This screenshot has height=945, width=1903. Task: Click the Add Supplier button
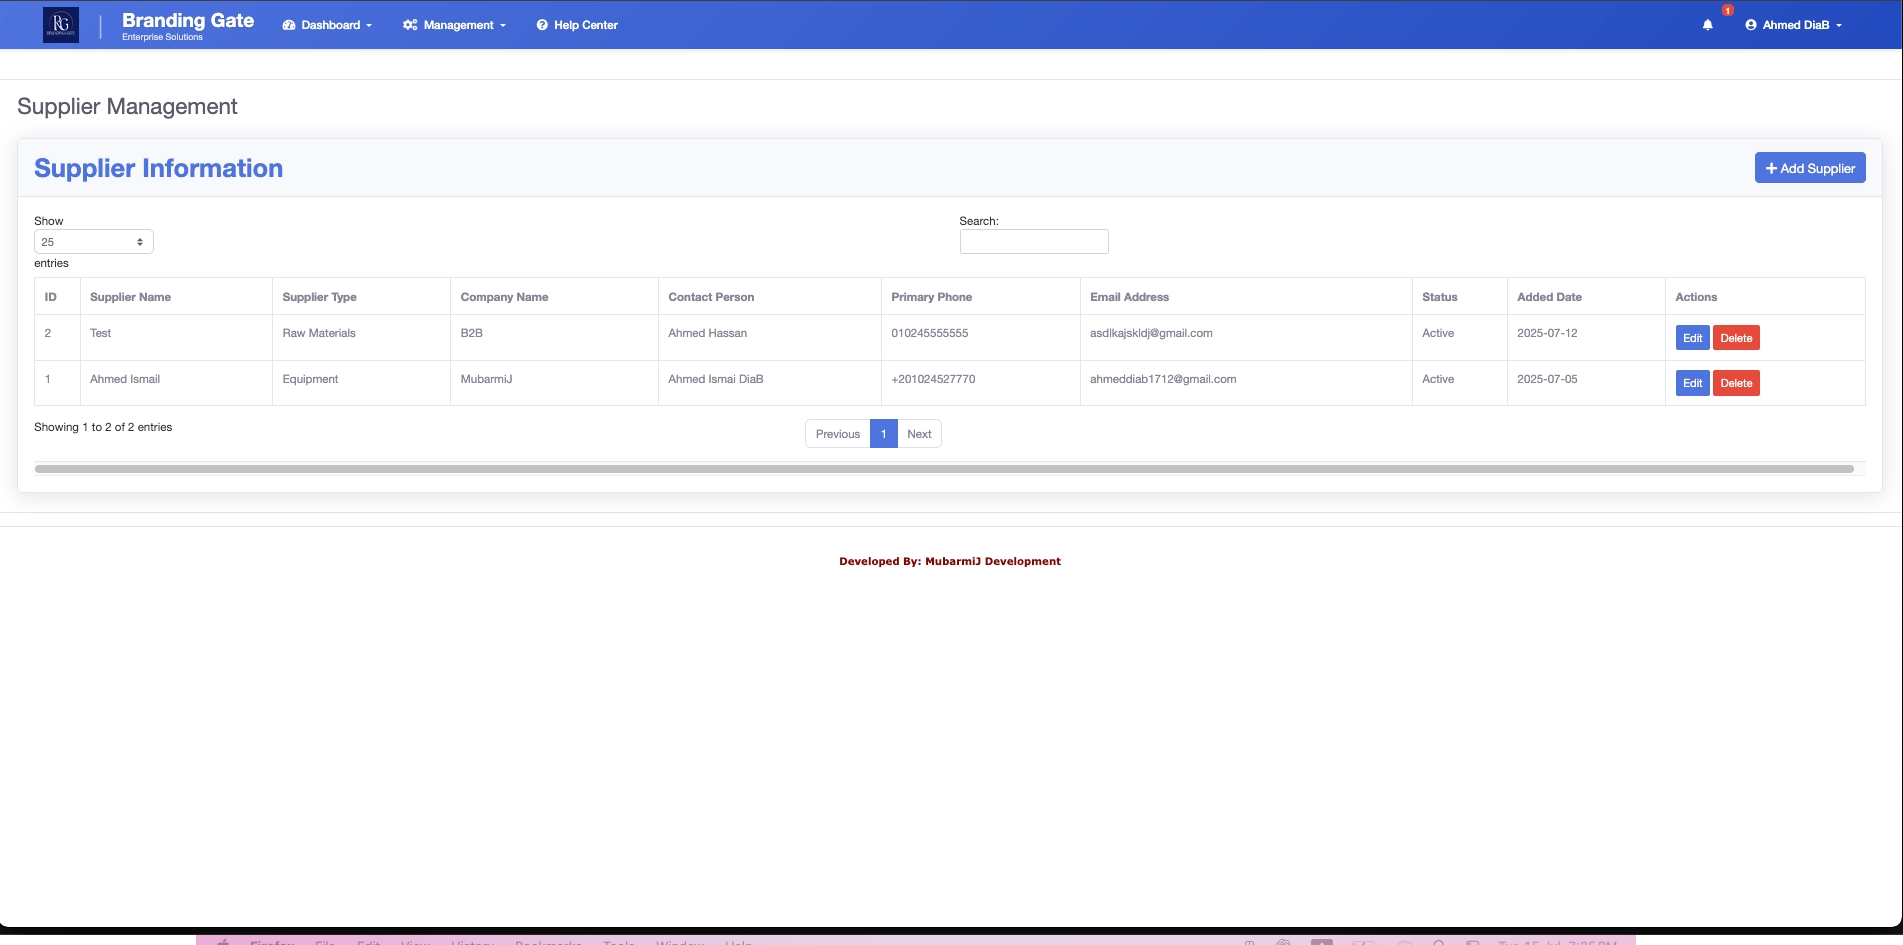[1809, 168]
